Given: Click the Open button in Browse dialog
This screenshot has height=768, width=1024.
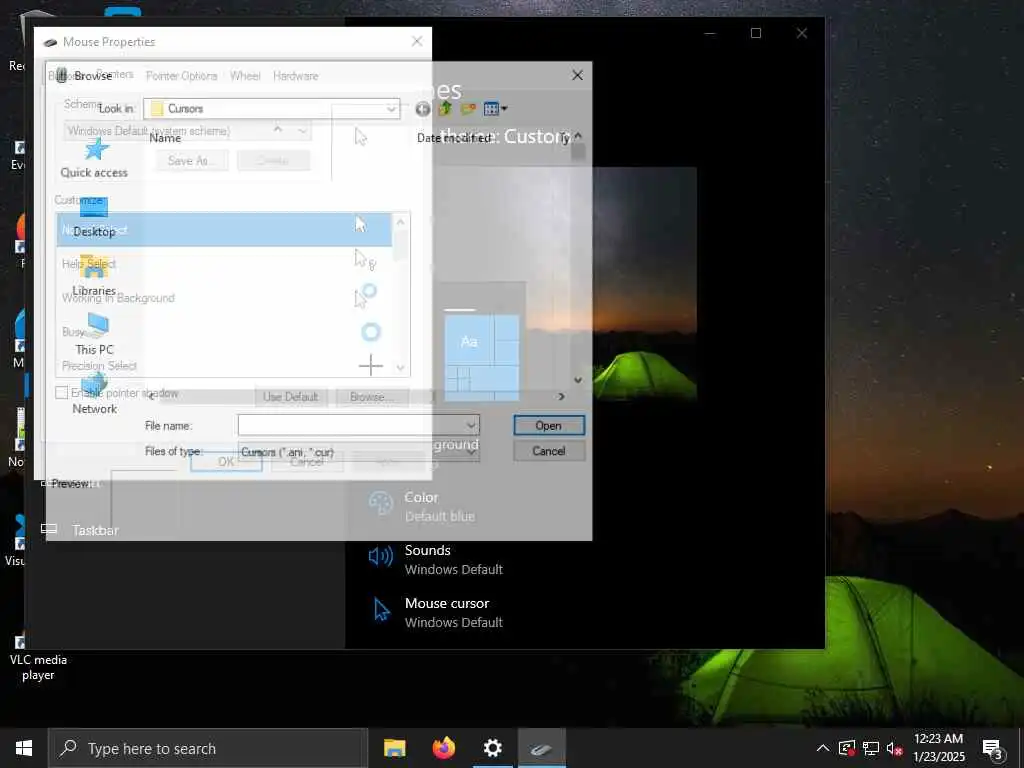Looking at the screenshot, I should point(549,426).
